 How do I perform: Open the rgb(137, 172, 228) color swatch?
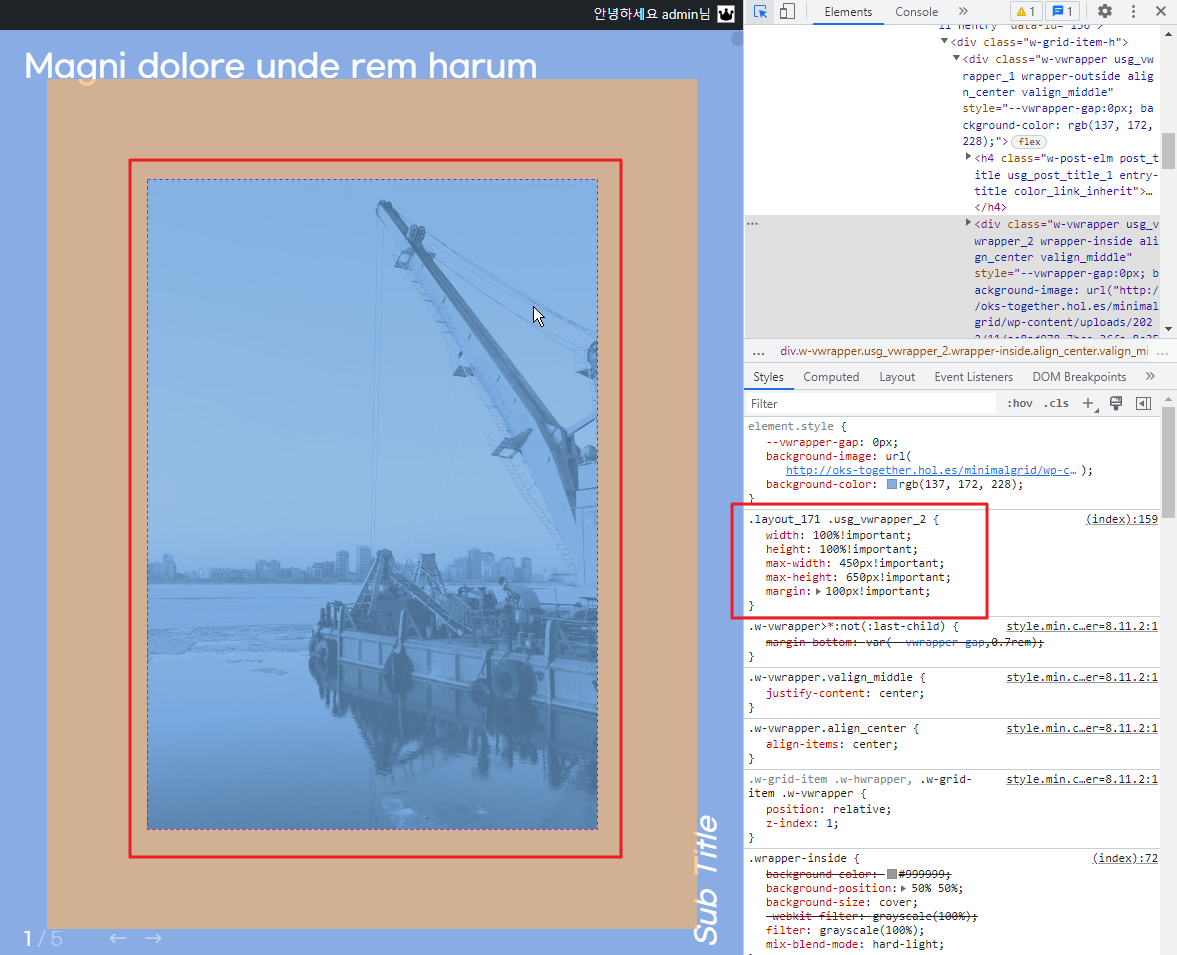[x=892, y=484]
